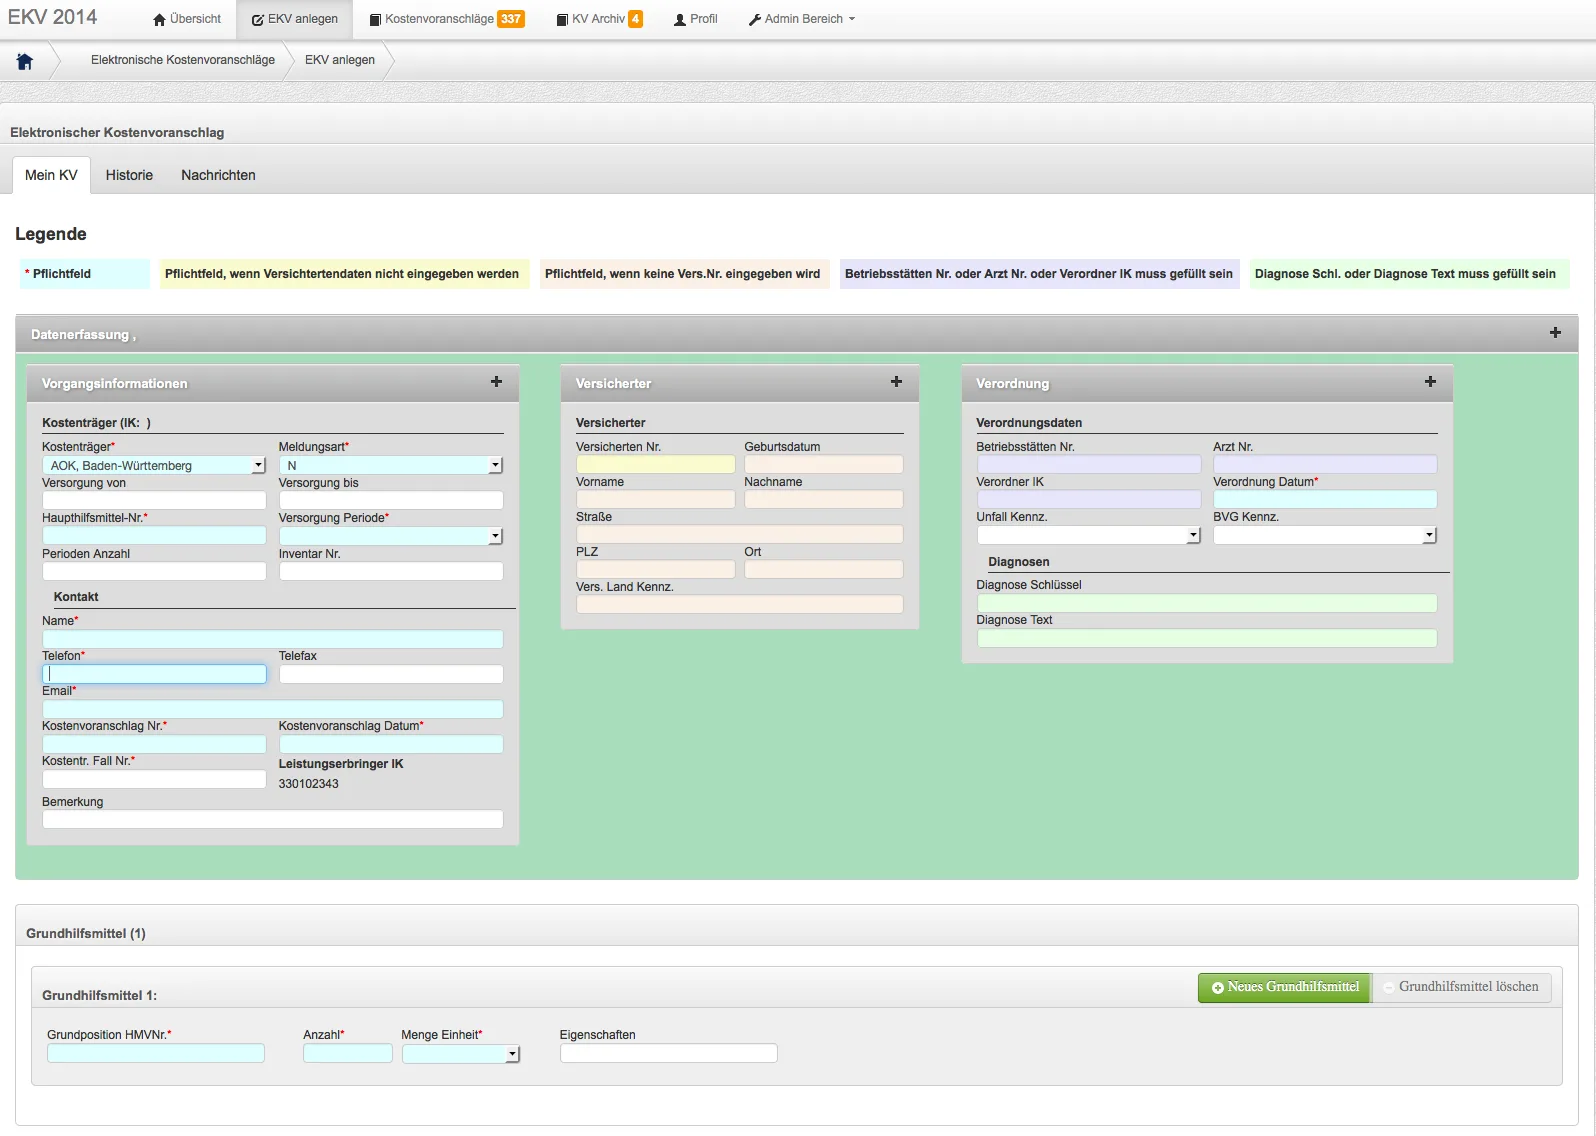Toggle the Datenerfassung panel plus icon

click(x=1555, y=333)
